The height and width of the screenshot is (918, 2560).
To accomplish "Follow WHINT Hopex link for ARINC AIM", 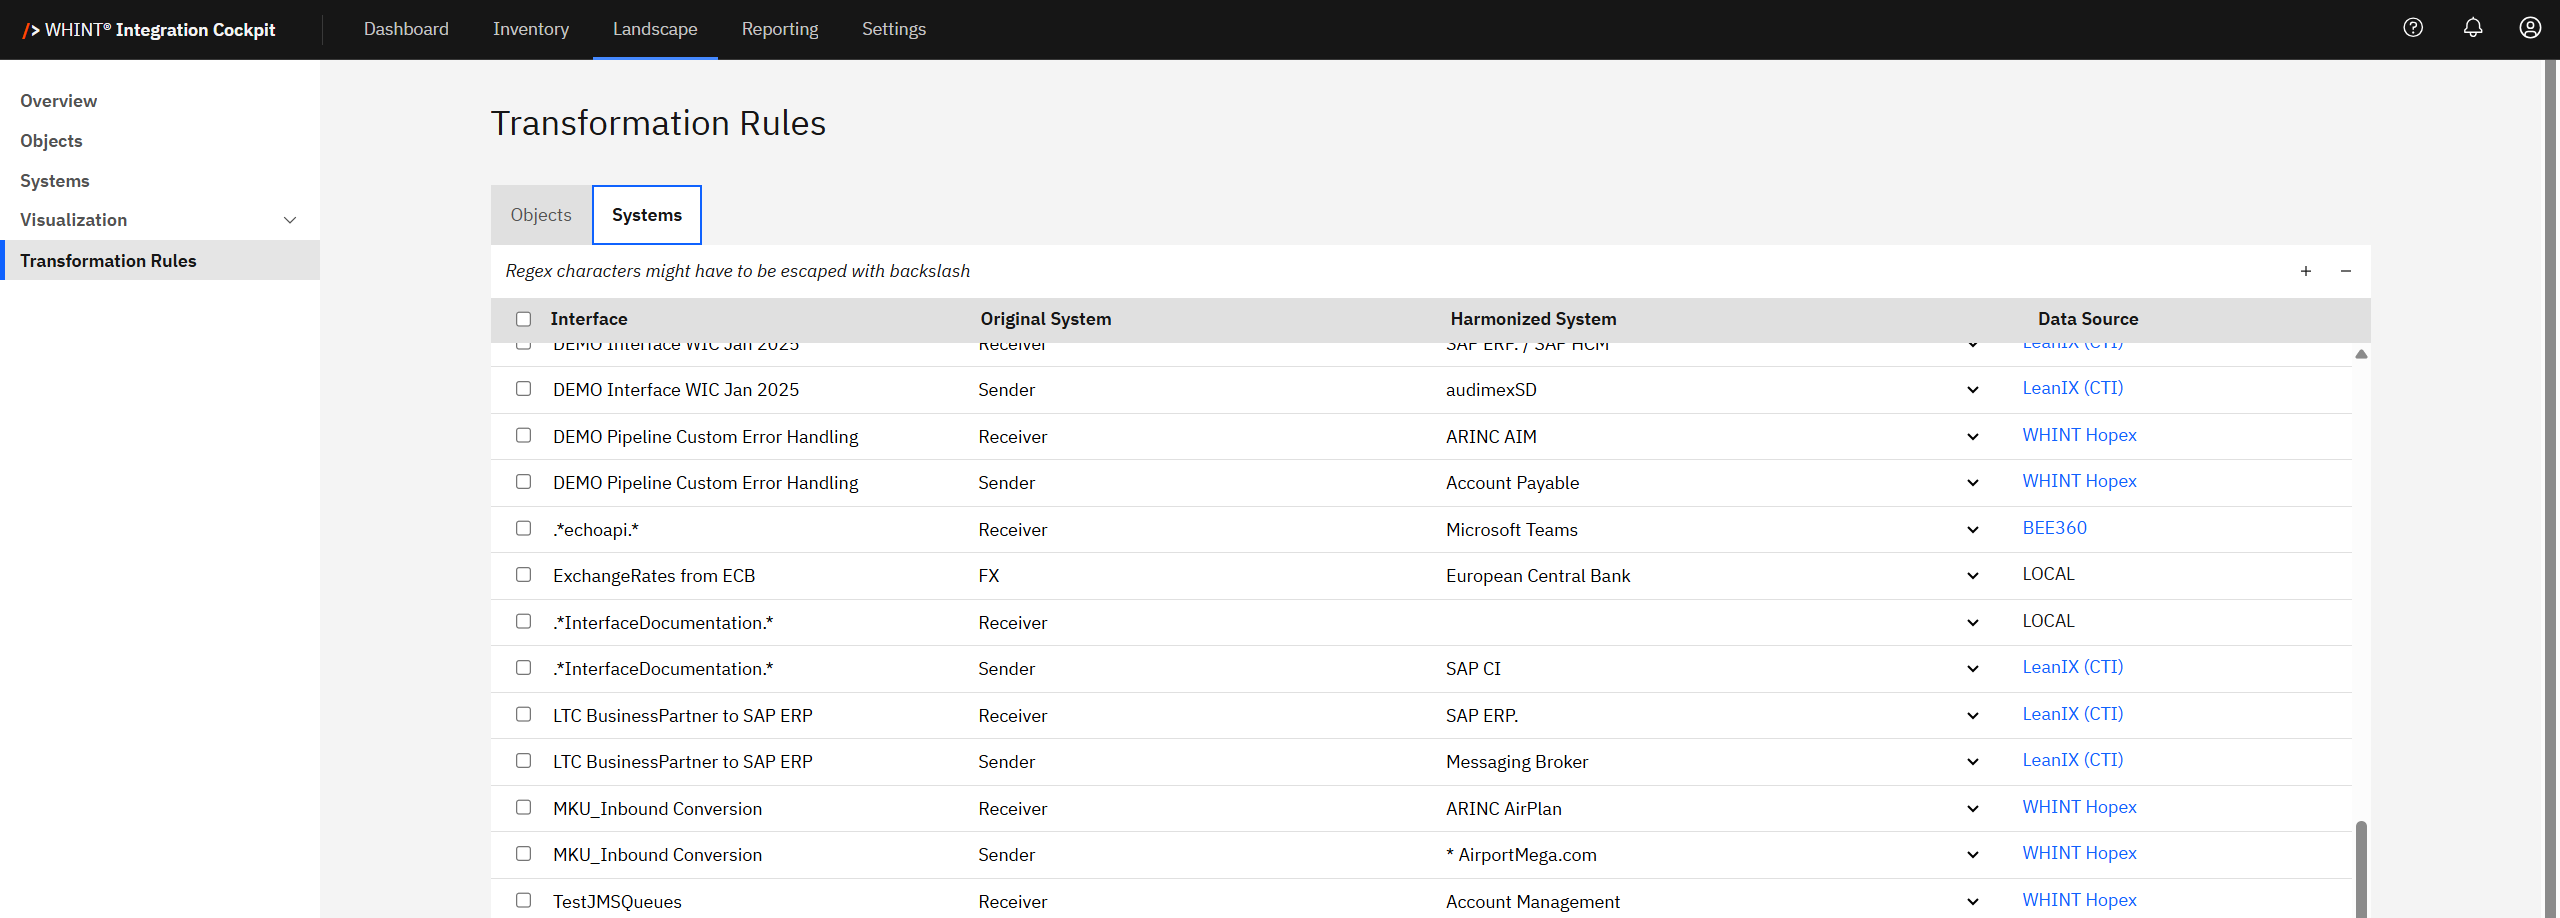I will point(2079,435).
